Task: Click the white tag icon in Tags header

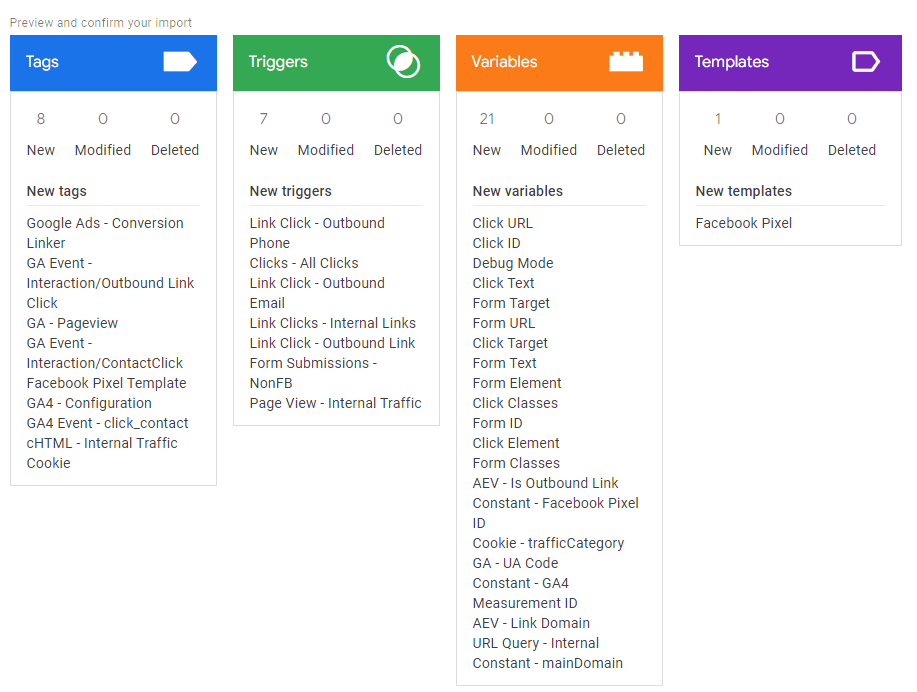Action: (180, 61)
